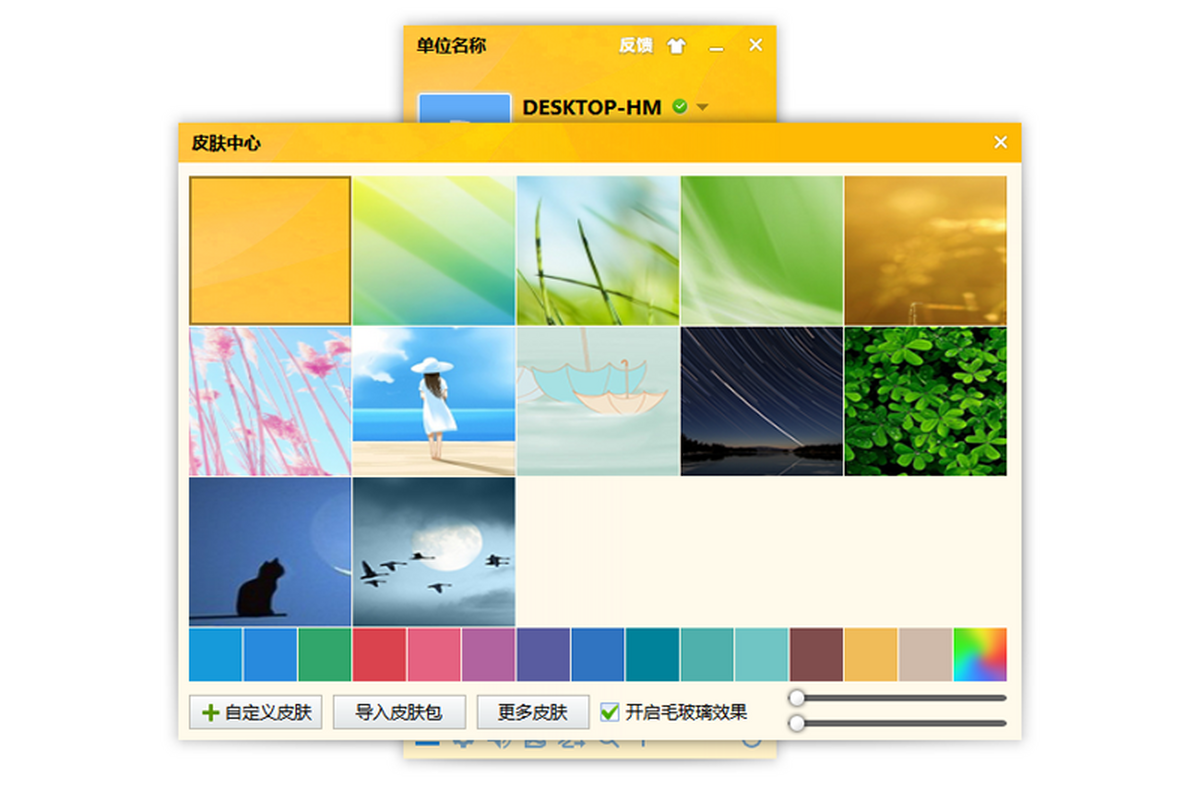Select the girl on beach skin thumbnail

[x=434, y=401]
